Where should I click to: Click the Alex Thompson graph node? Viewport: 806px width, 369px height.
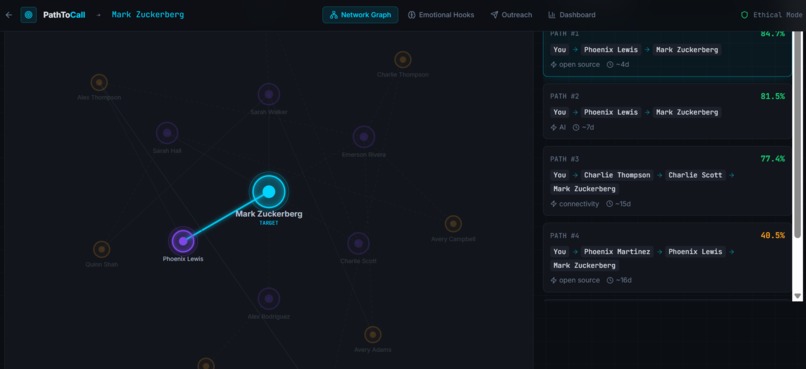99,82
